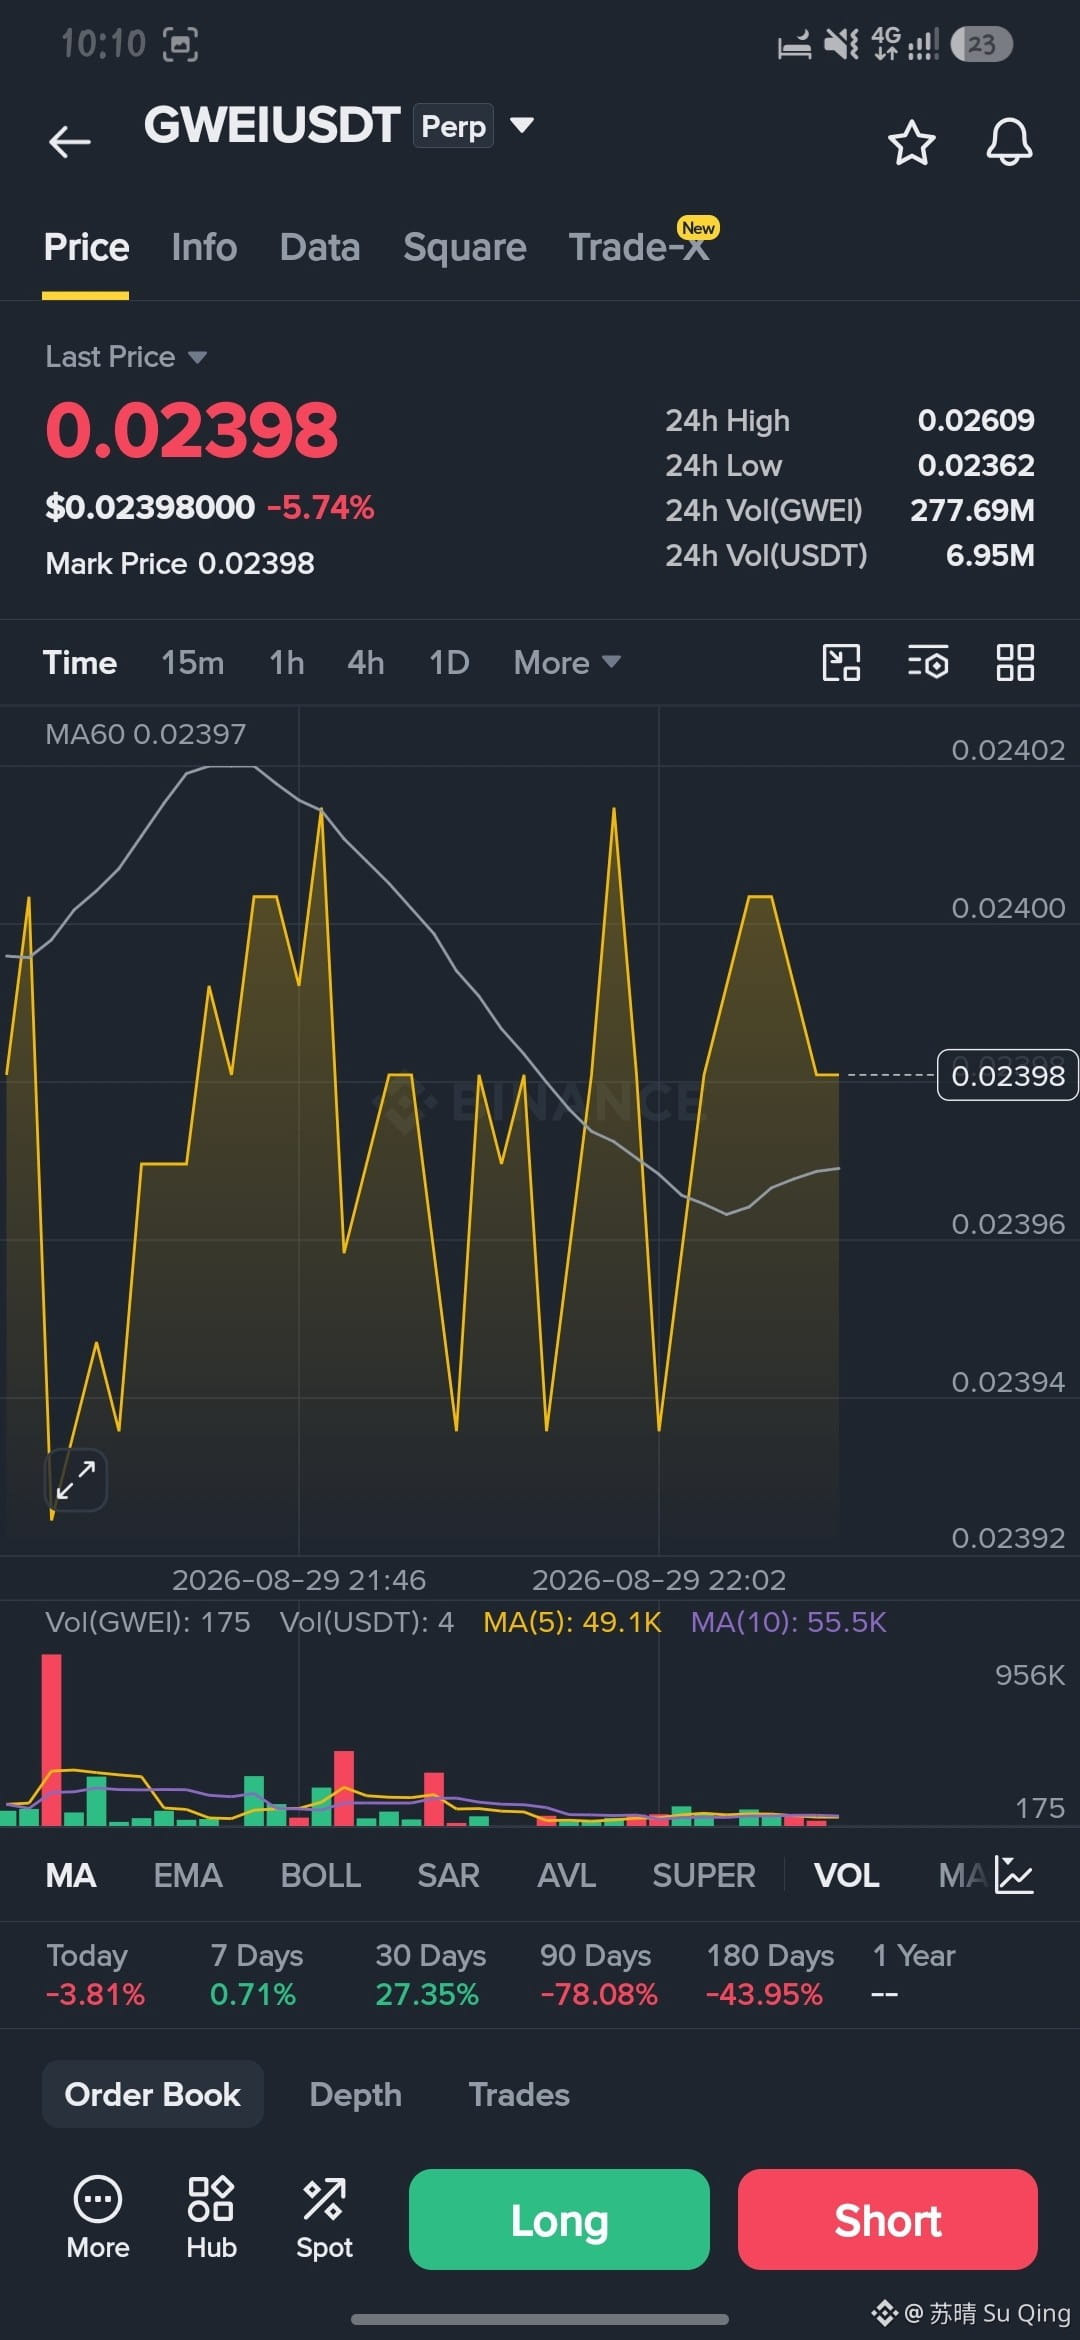
Task: Tap the 90 Days -78.08% performance
Action: (598, 1974)
